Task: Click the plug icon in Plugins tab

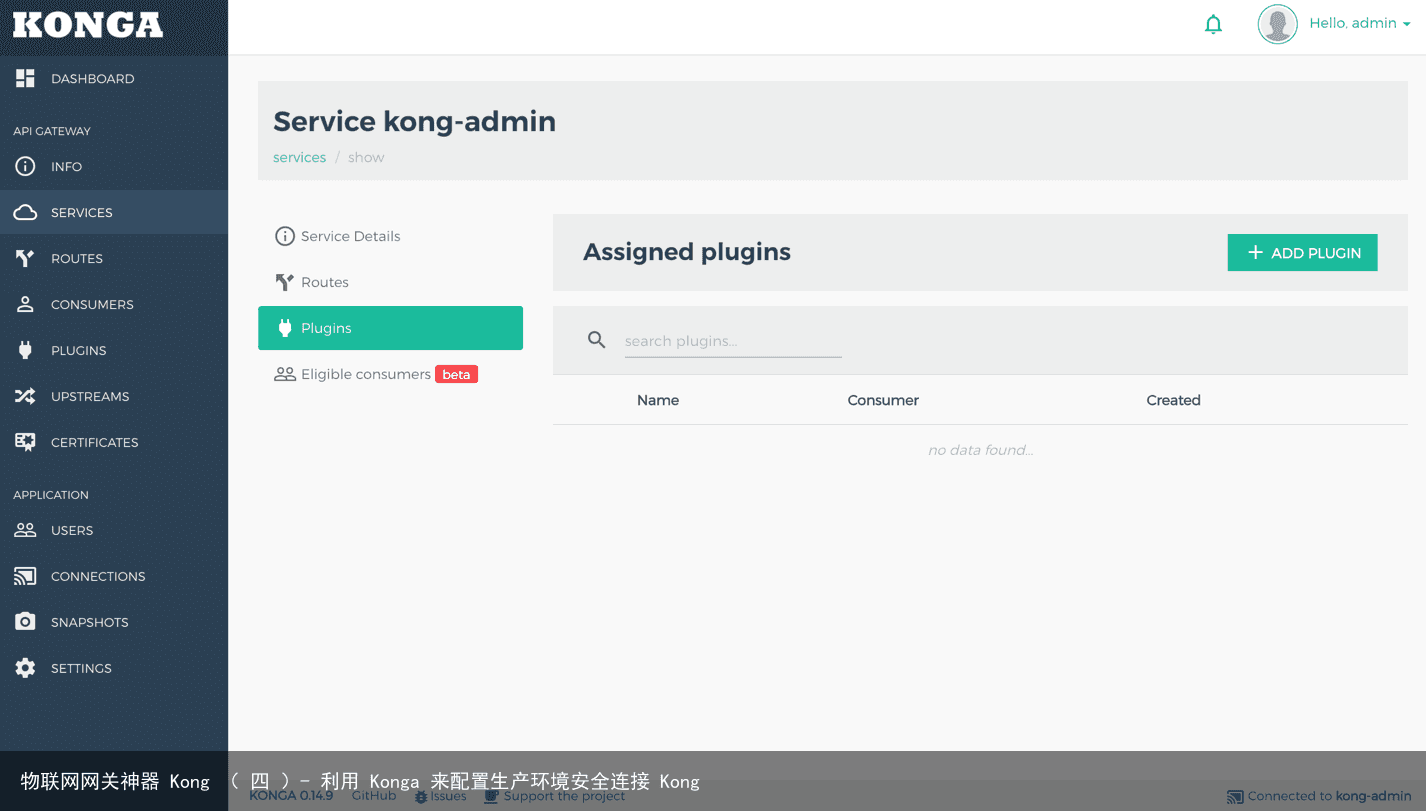Action: (x=284, y=328)
